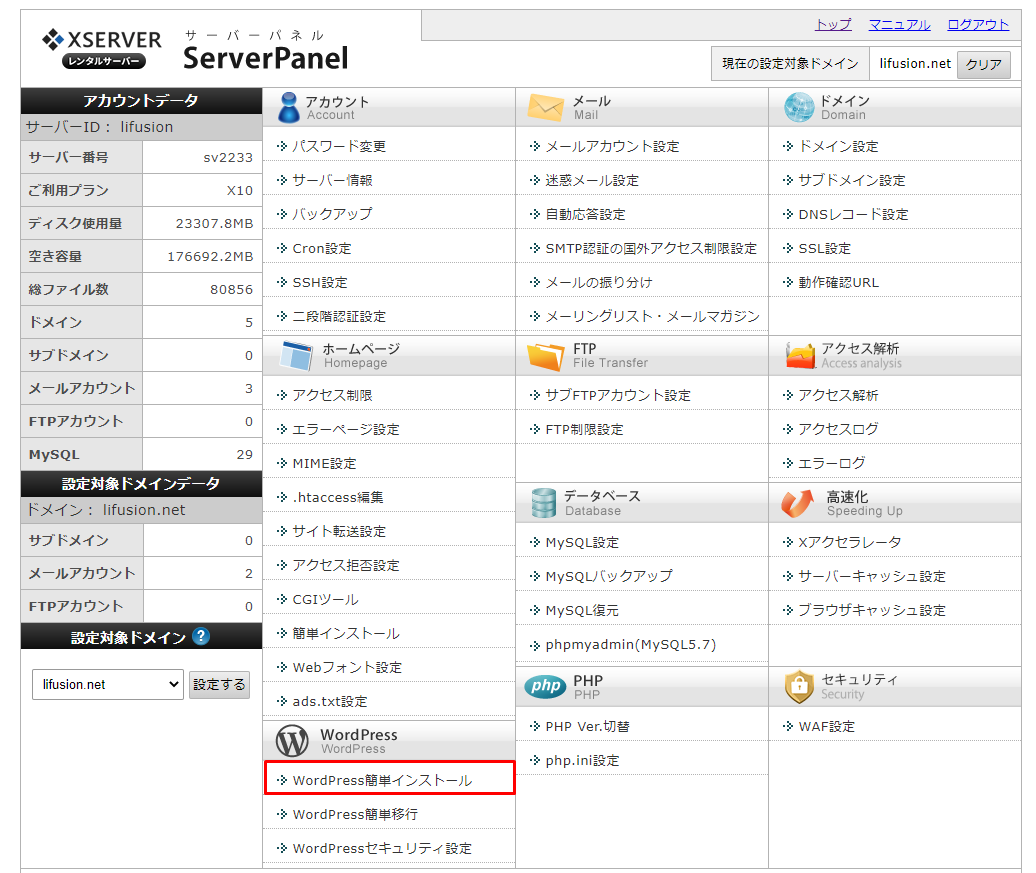Open SSH設定
This screenshot has height=873, width=1036.
(x=320, y=282)
